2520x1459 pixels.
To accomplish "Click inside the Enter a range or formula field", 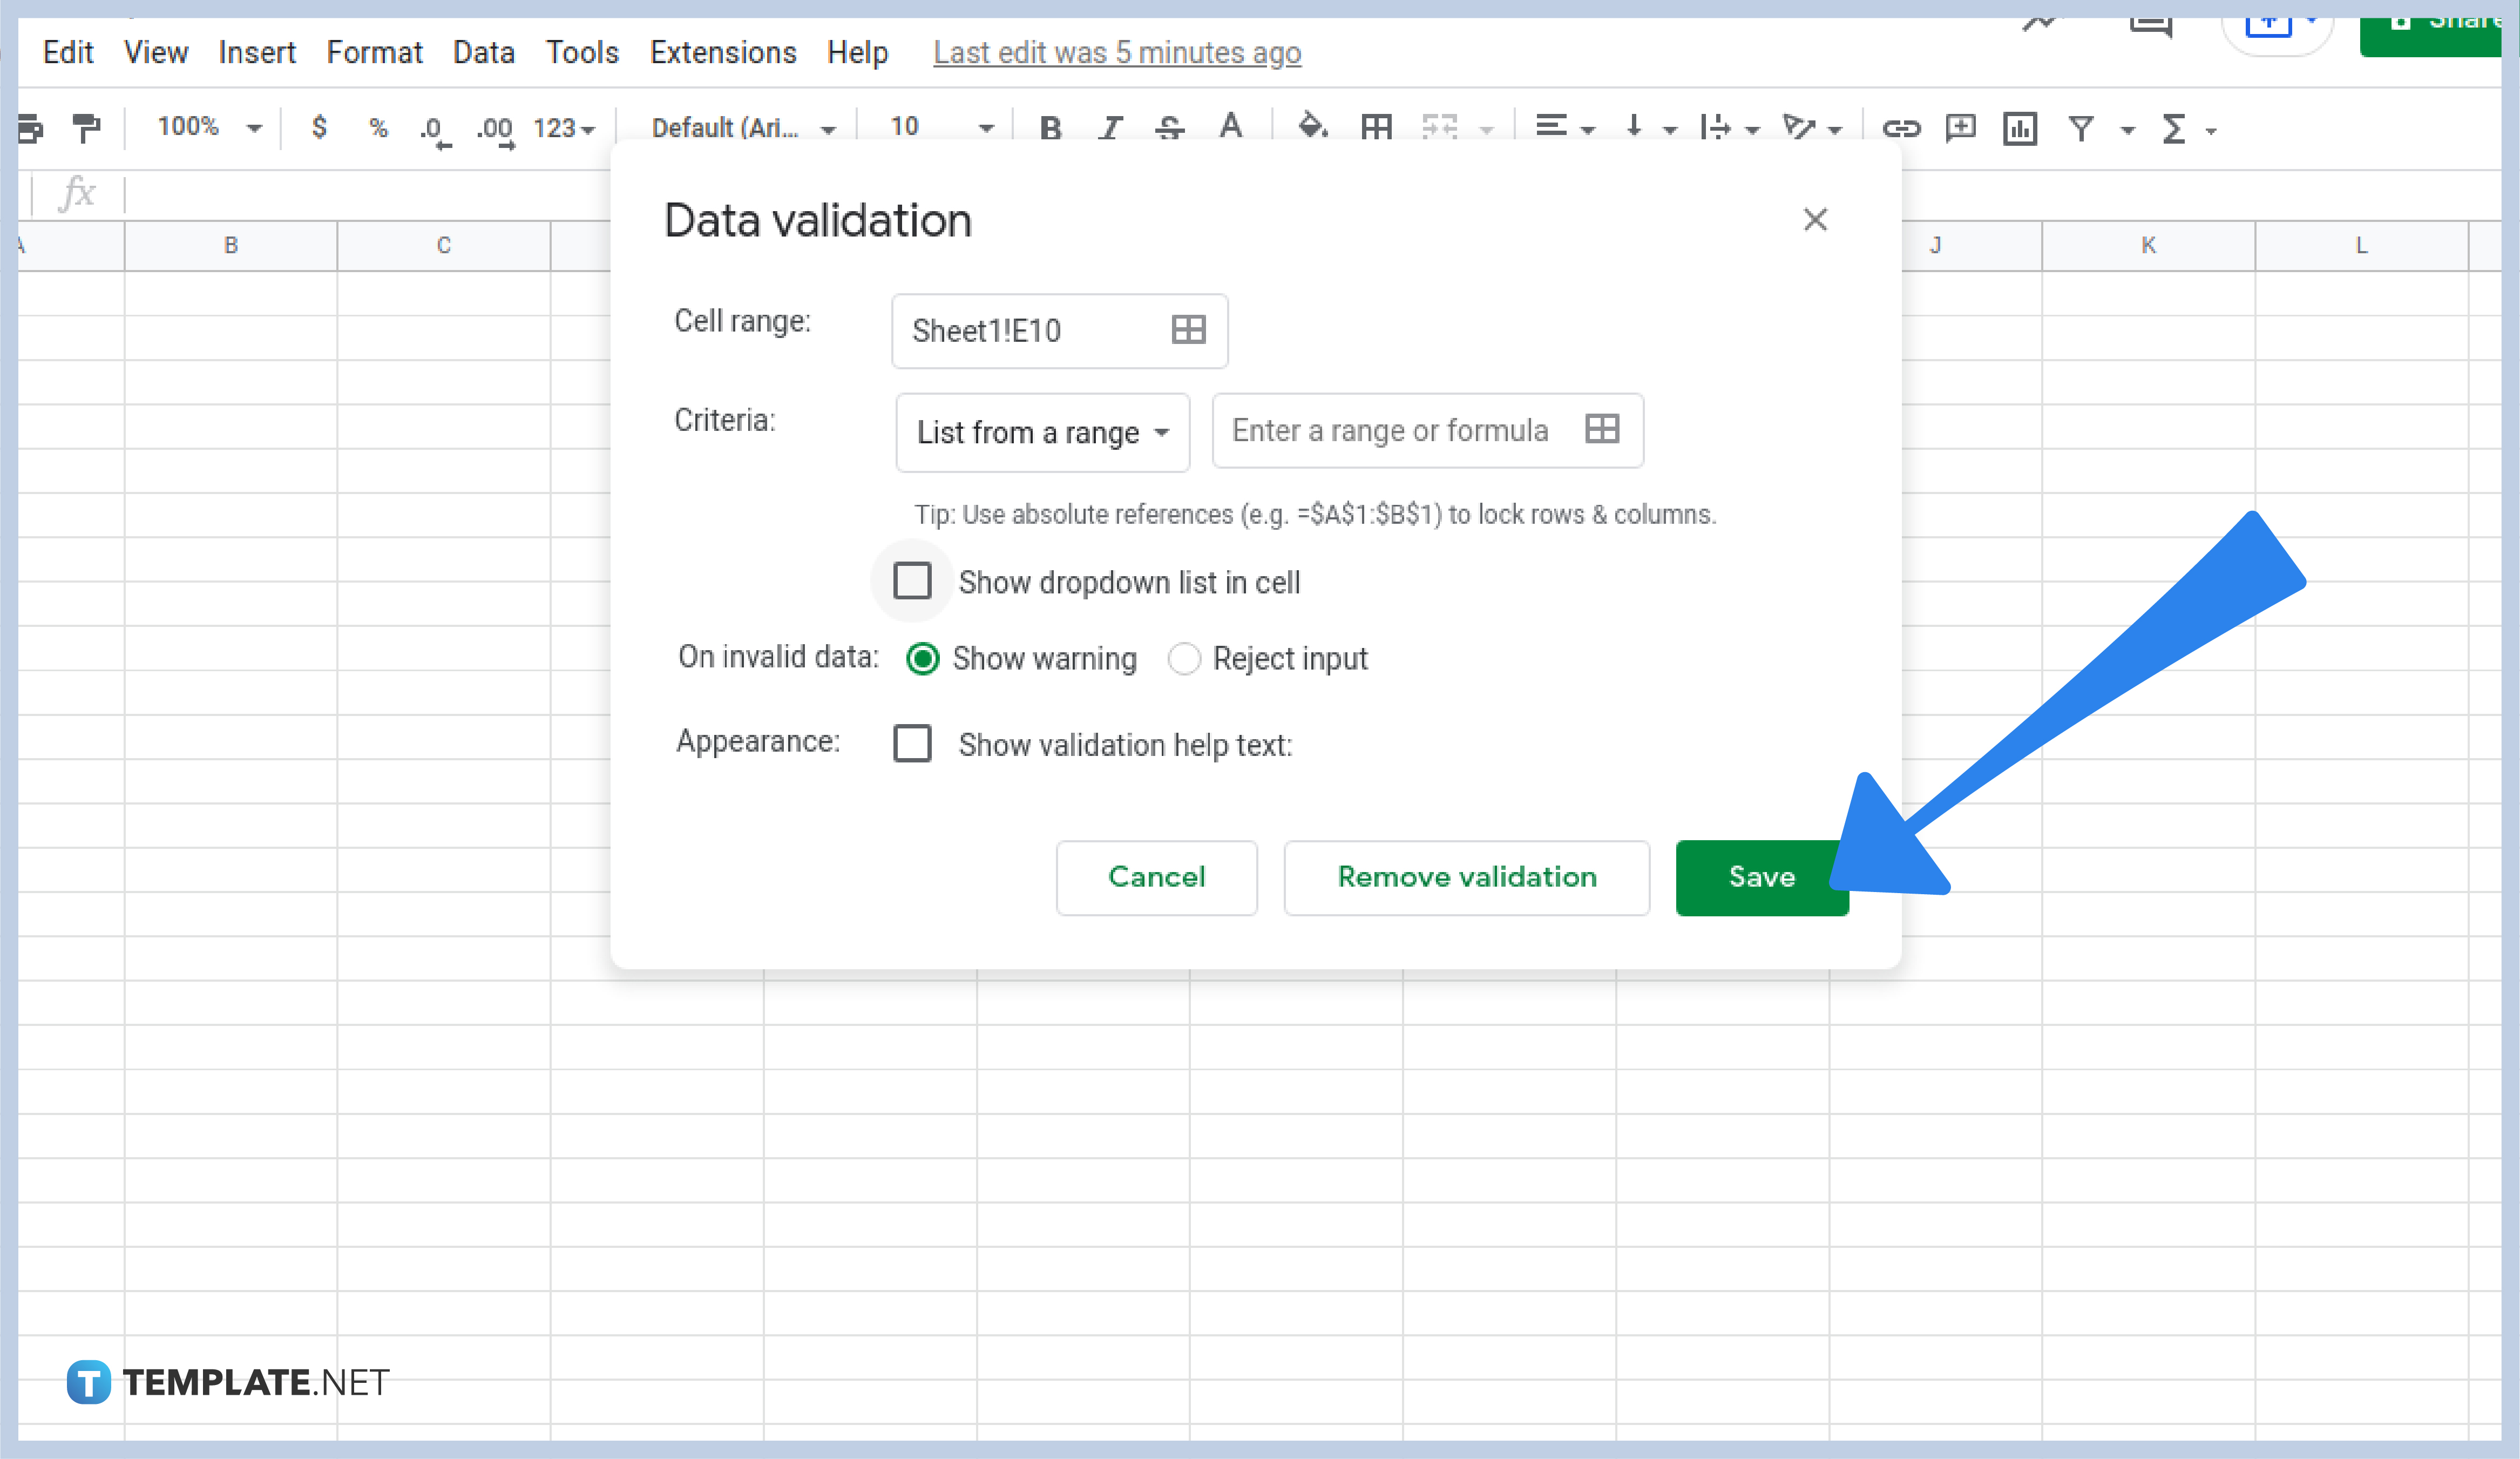I will point(1390,431).
